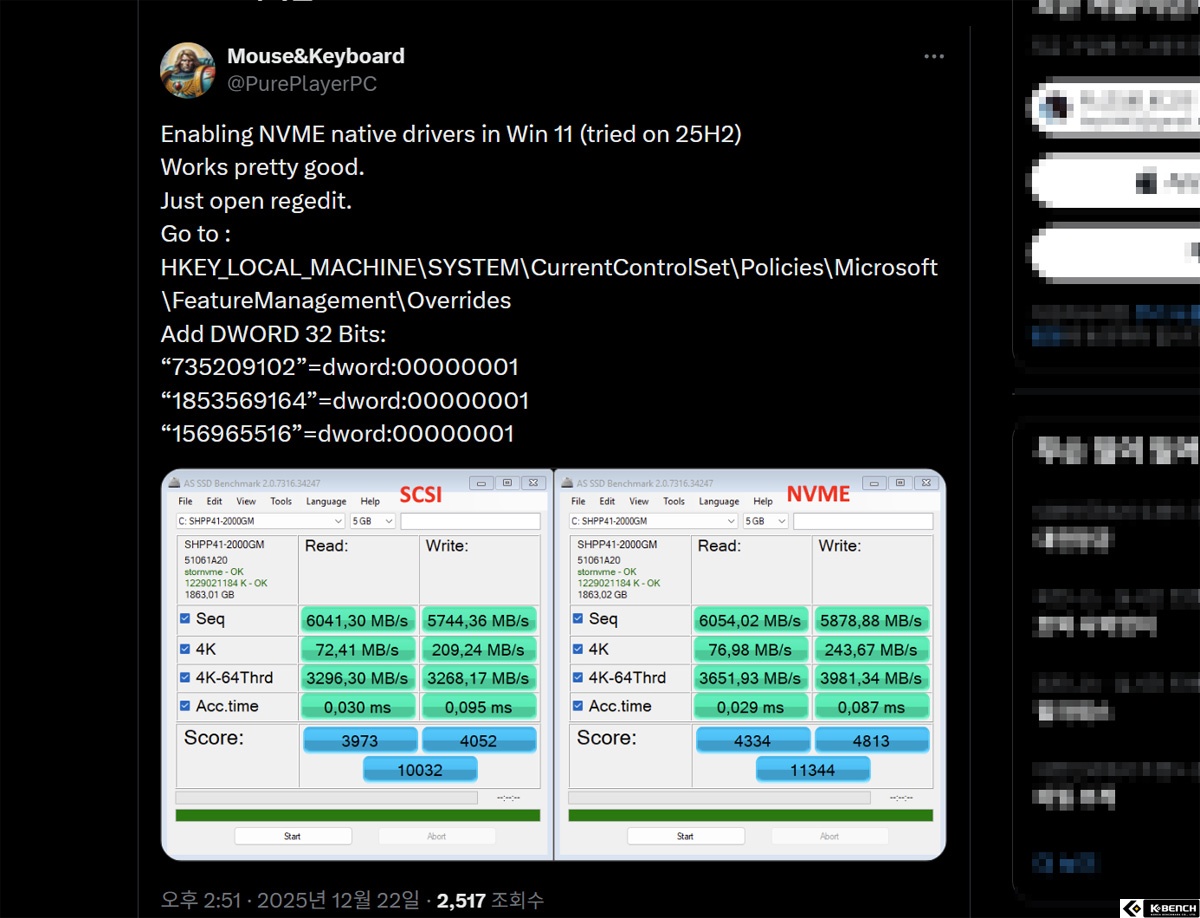Select access time value 0,087 ms
This screenshot has width=1200, height=918.
point(873,707)
